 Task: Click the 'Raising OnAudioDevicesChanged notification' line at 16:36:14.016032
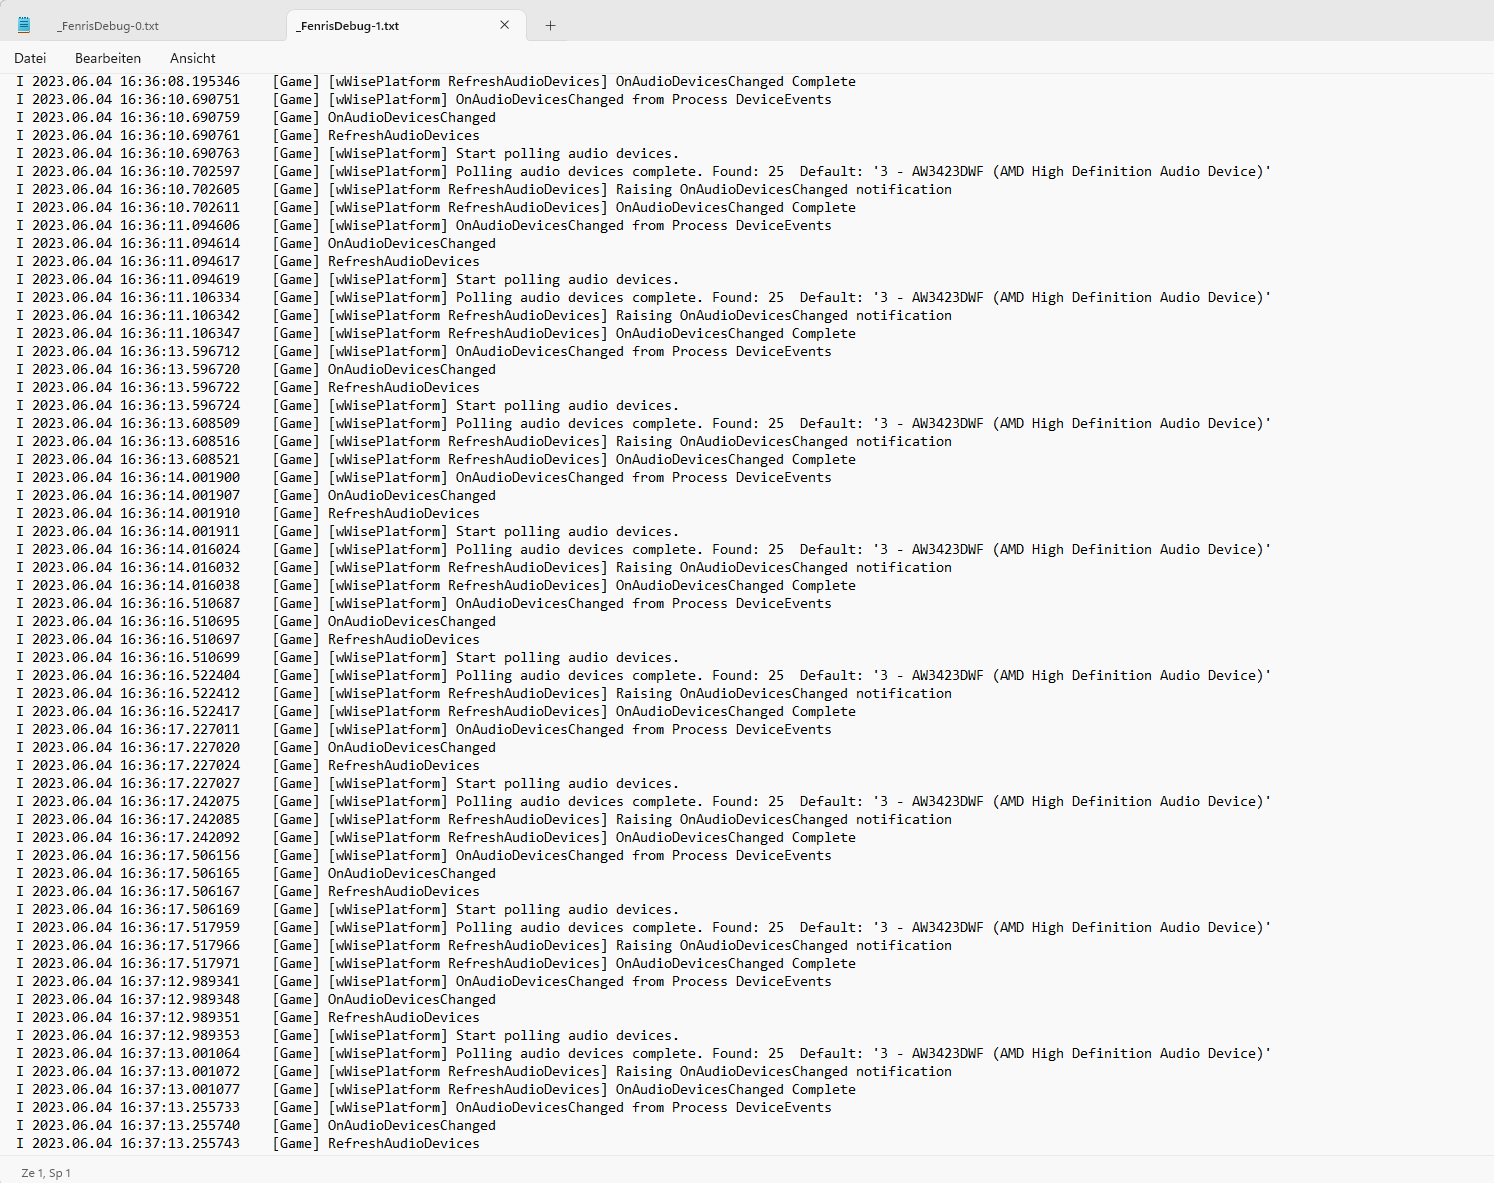click(x=484, y=568)
